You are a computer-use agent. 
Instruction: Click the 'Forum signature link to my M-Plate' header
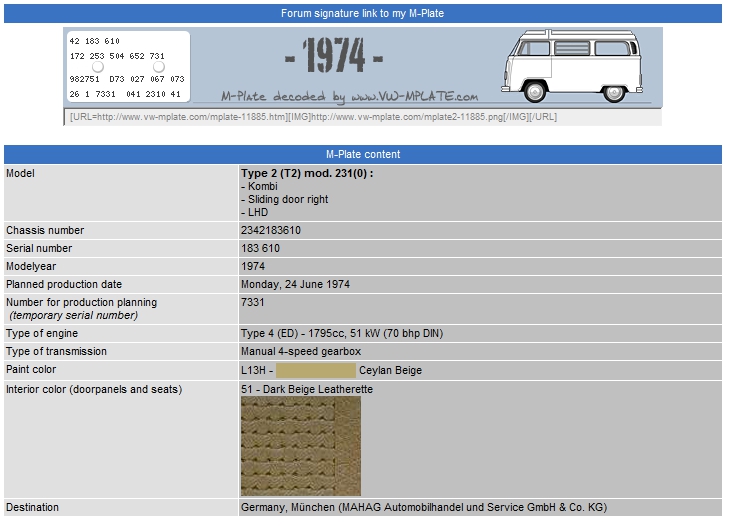click(362, 14)
